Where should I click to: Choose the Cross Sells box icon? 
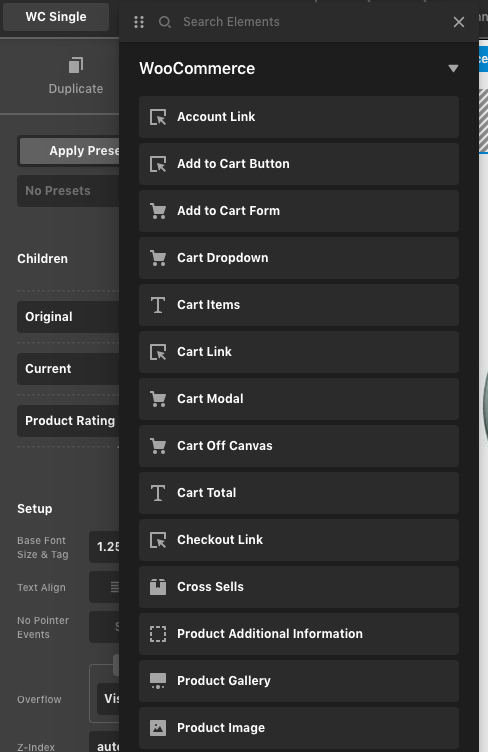[x=158, y=587]
